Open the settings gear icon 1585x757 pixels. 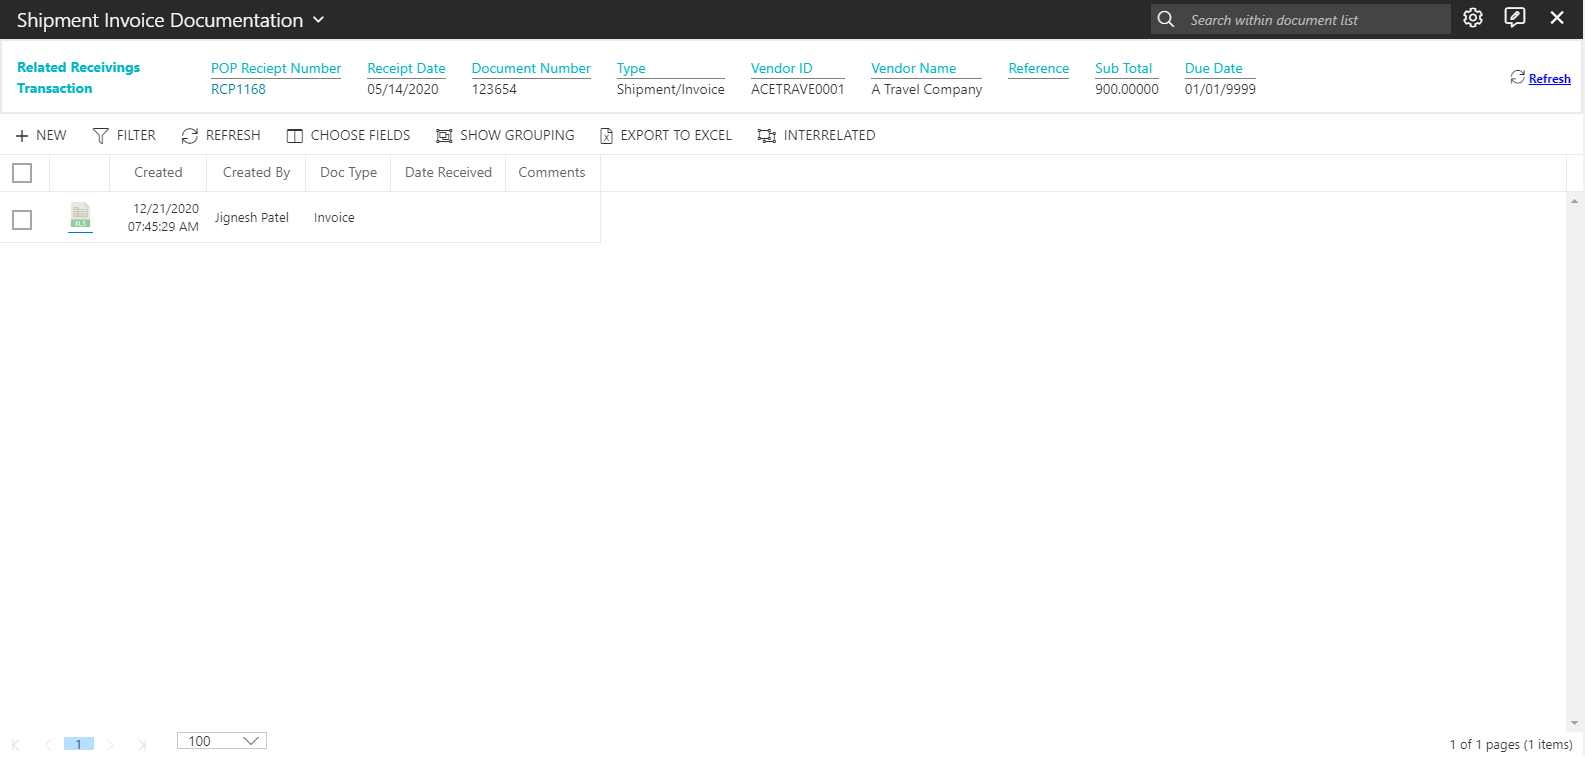point(1472,18)
